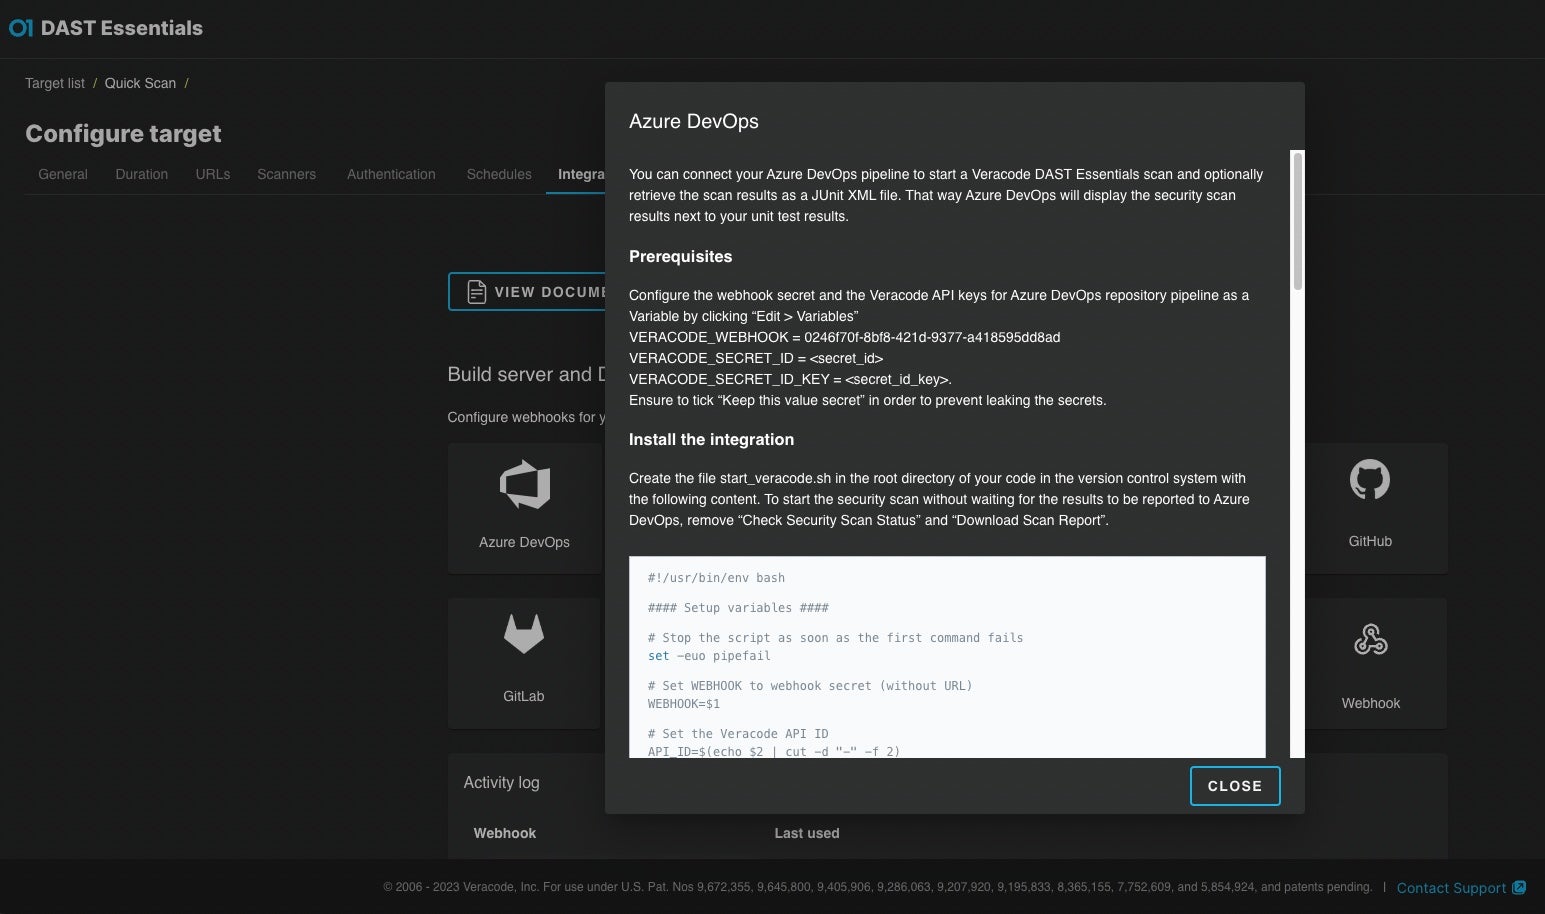The width and height of the screenshot is (1545, 914).
Task: Click the VERACODE_SECRET_ID variable line
Action: pyautogui.click(x=756, y=358)
